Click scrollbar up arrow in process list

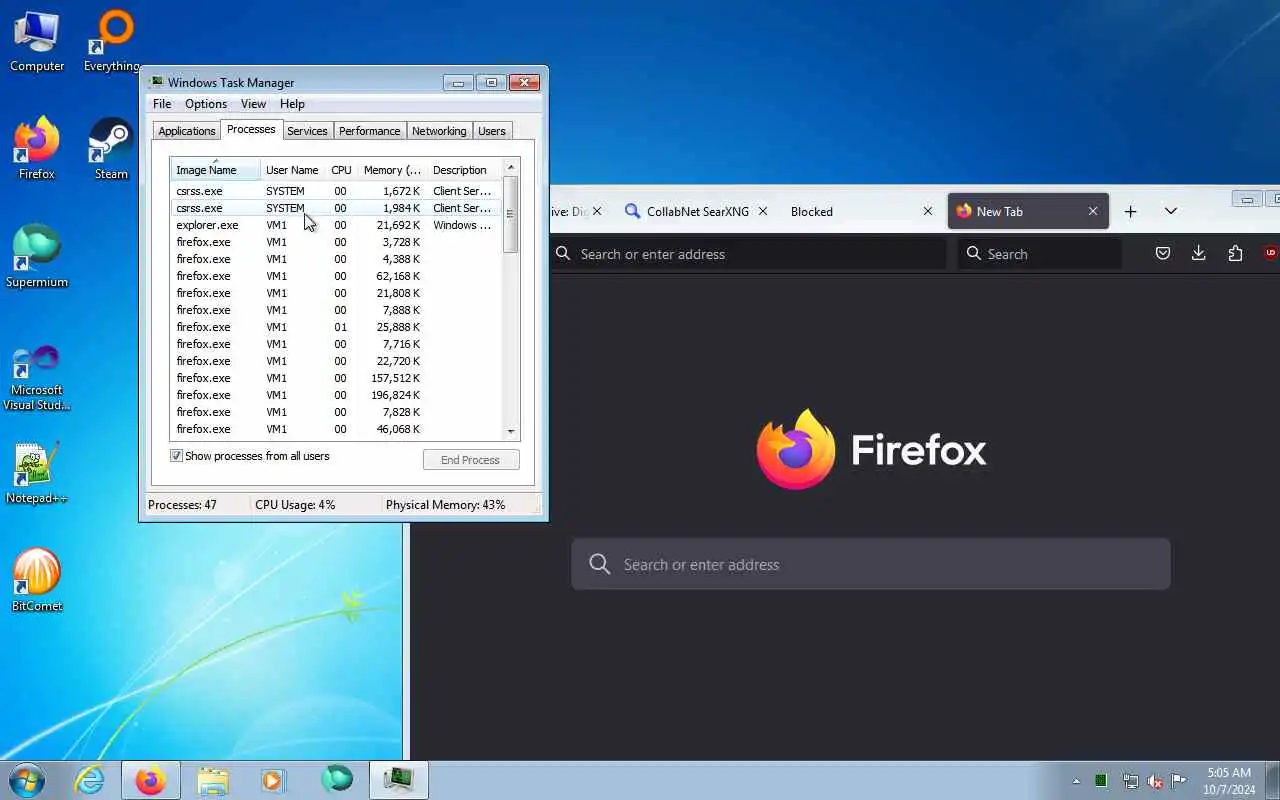point(511,167)
